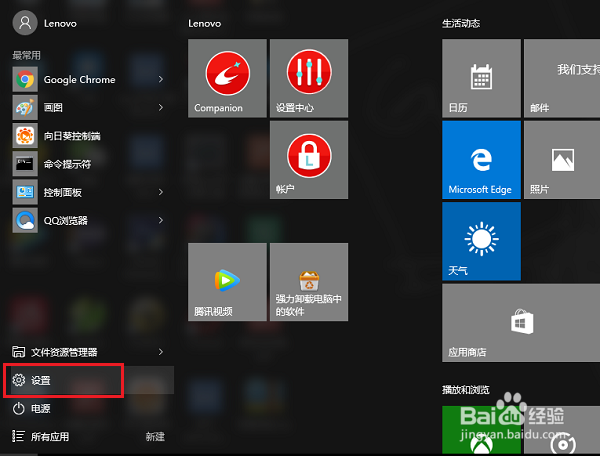600x456 pixels.
Task: Expand the 文件资源管理器 jump list arrow
Action: (x=161, y=352)
